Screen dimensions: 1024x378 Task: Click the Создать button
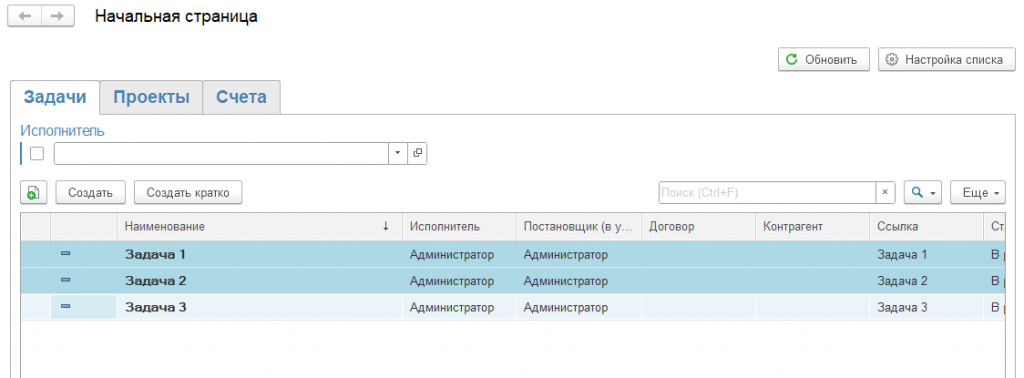pos(91,193)
